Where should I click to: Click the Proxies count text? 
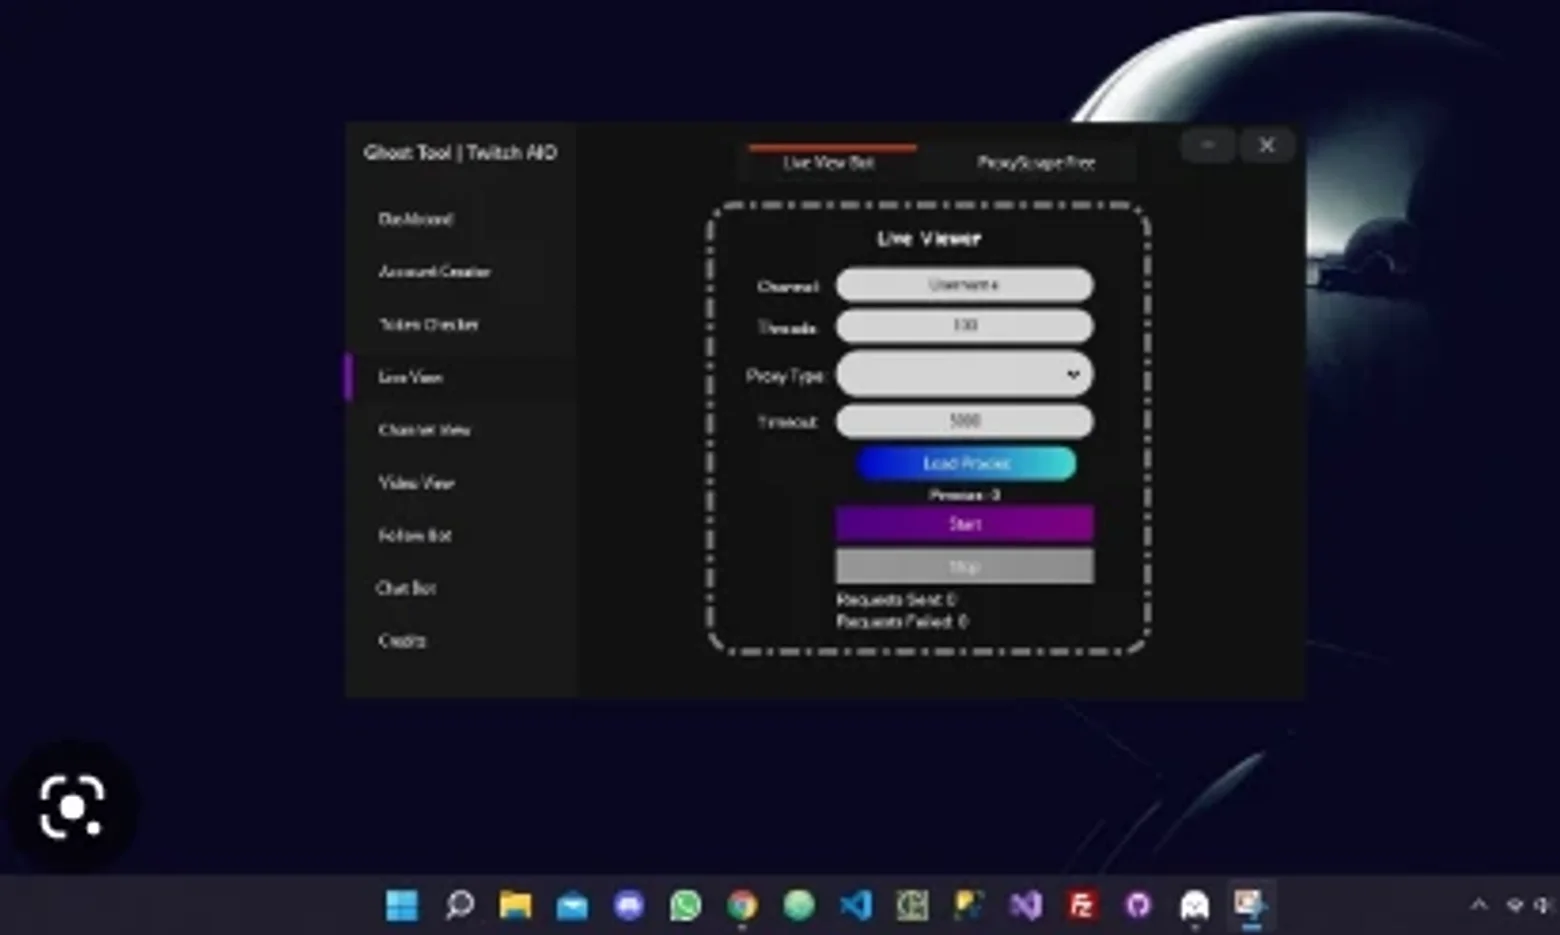tap(964, 494)
